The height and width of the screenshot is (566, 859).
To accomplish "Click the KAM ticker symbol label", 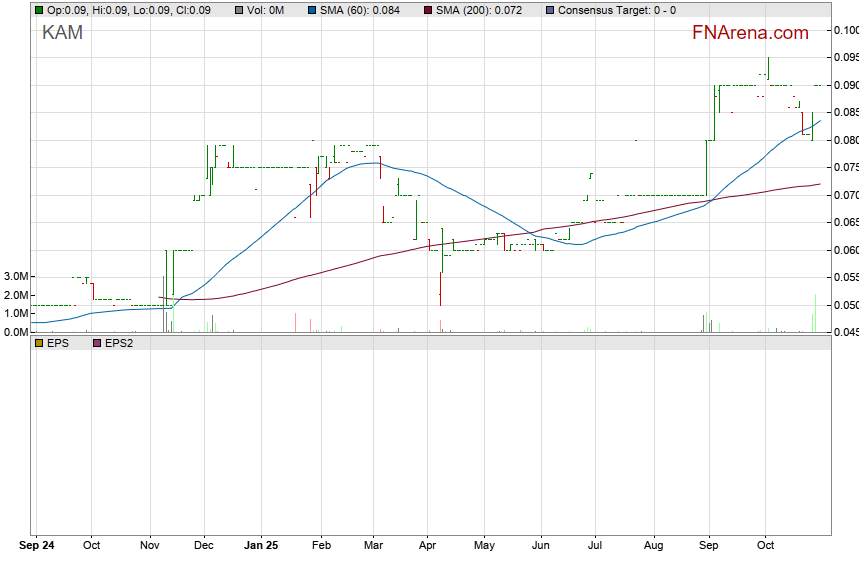I will tap(62, 33).
